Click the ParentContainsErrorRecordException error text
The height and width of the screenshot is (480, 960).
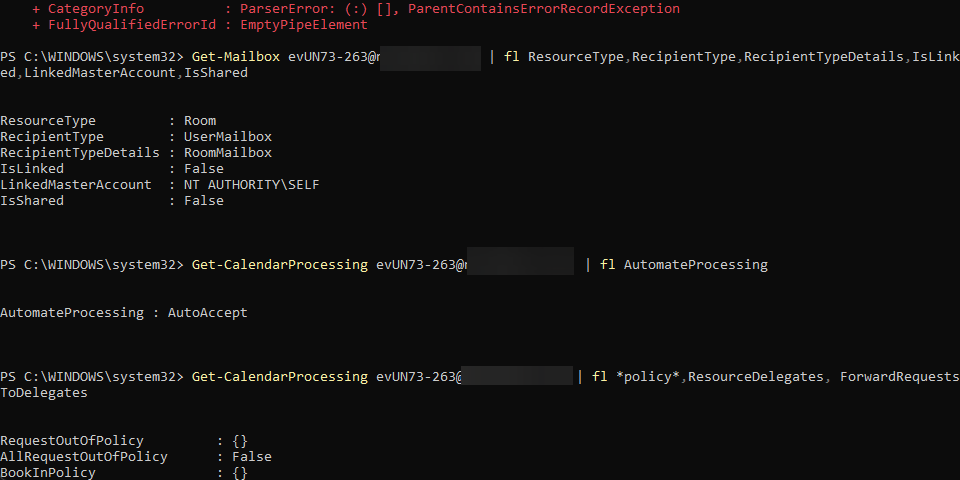click(544, 9)
